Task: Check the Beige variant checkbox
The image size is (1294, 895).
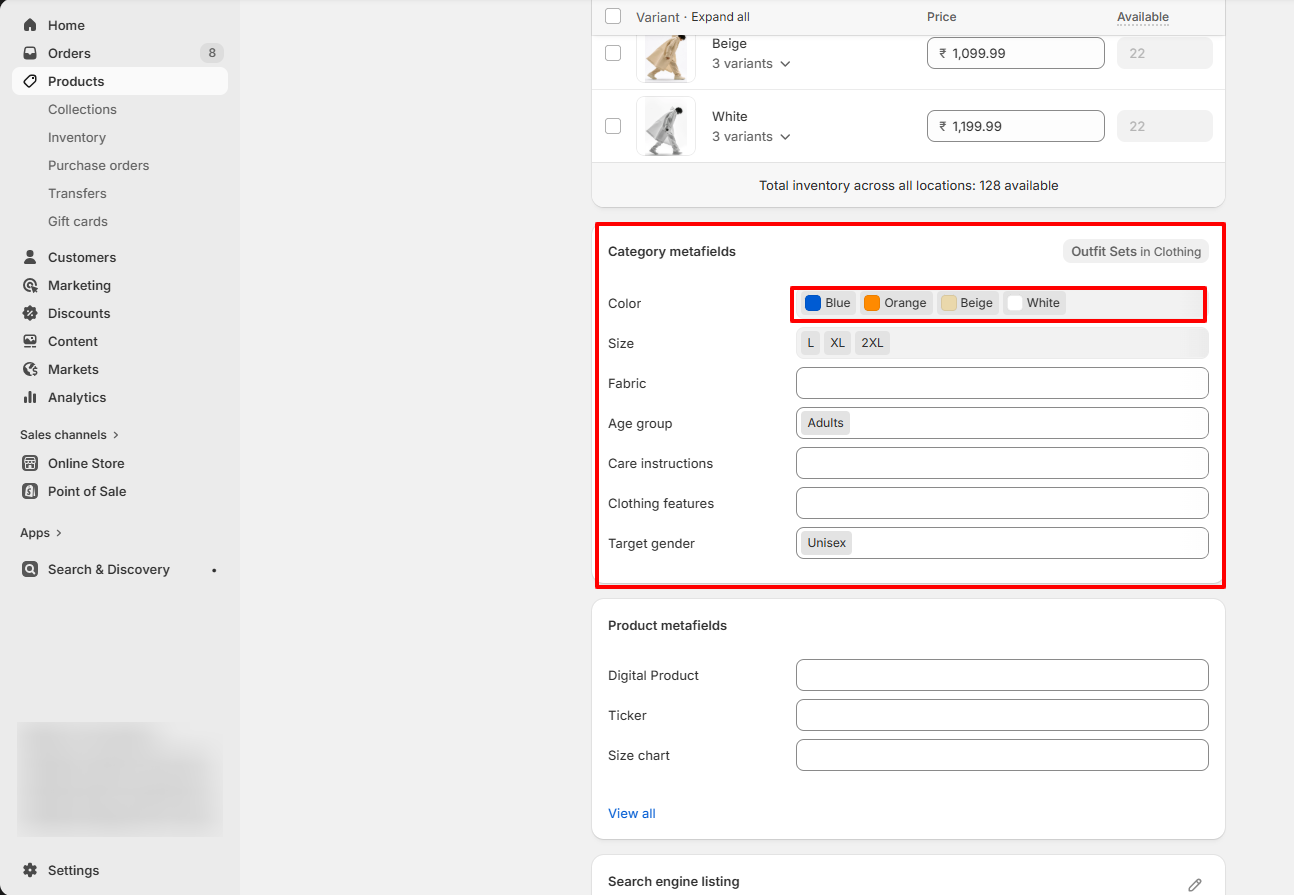Action: tap(613, 53)
